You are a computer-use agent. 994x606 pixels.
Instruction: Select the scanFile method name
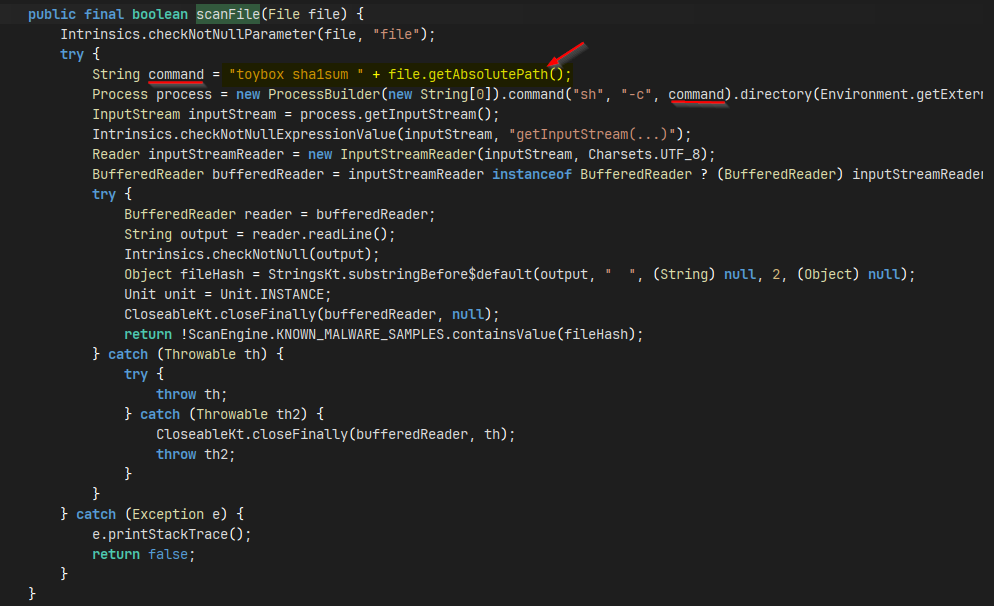[x=228, y=14]
